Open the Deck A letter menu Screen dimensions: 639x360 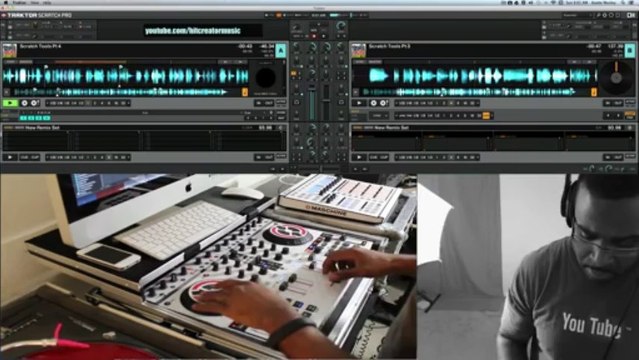(280, 51)
